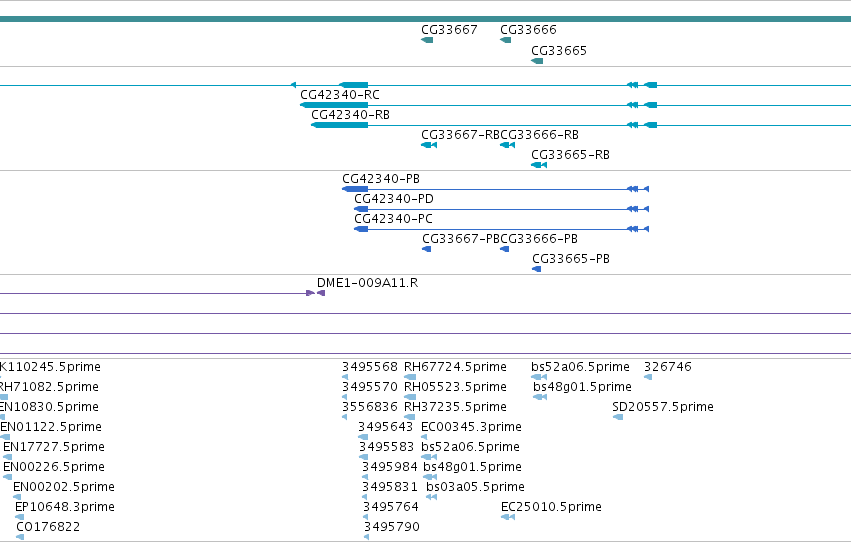851x542 pixels.
Task: Select the CG33665-RB transcript label
Action: tap(570, 155)
